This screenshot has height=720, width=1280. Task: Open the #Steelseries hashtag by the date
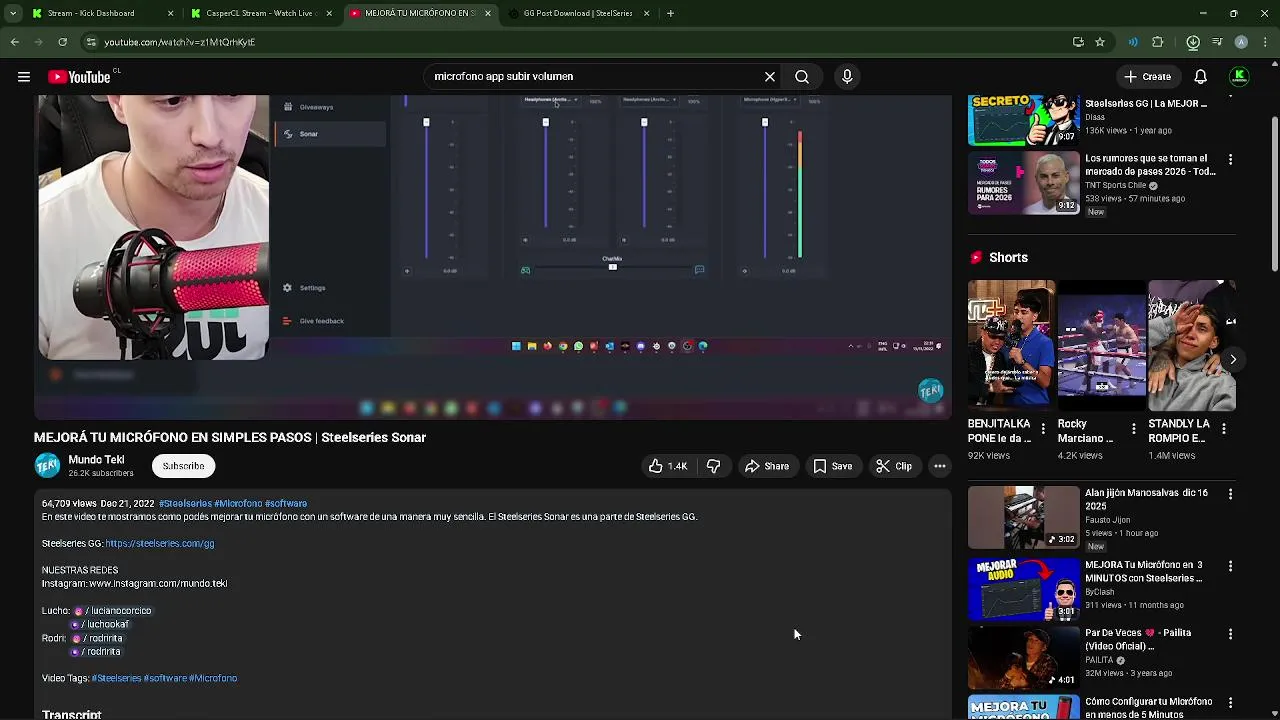pyautogui.click(x=185, y=504)
